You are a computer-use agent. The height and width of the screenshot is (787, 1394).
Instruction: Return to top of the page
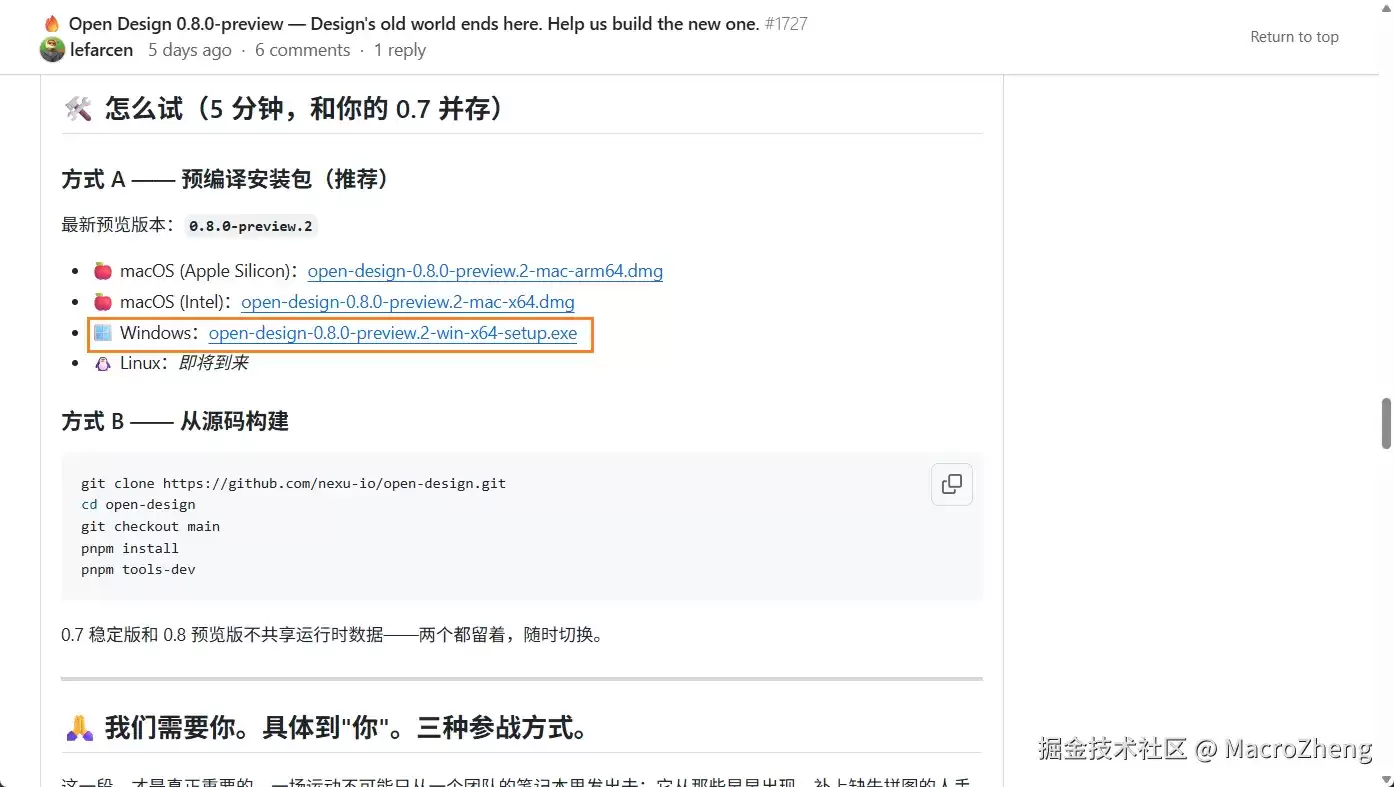pyautogui.click(x=1294, y=37)
